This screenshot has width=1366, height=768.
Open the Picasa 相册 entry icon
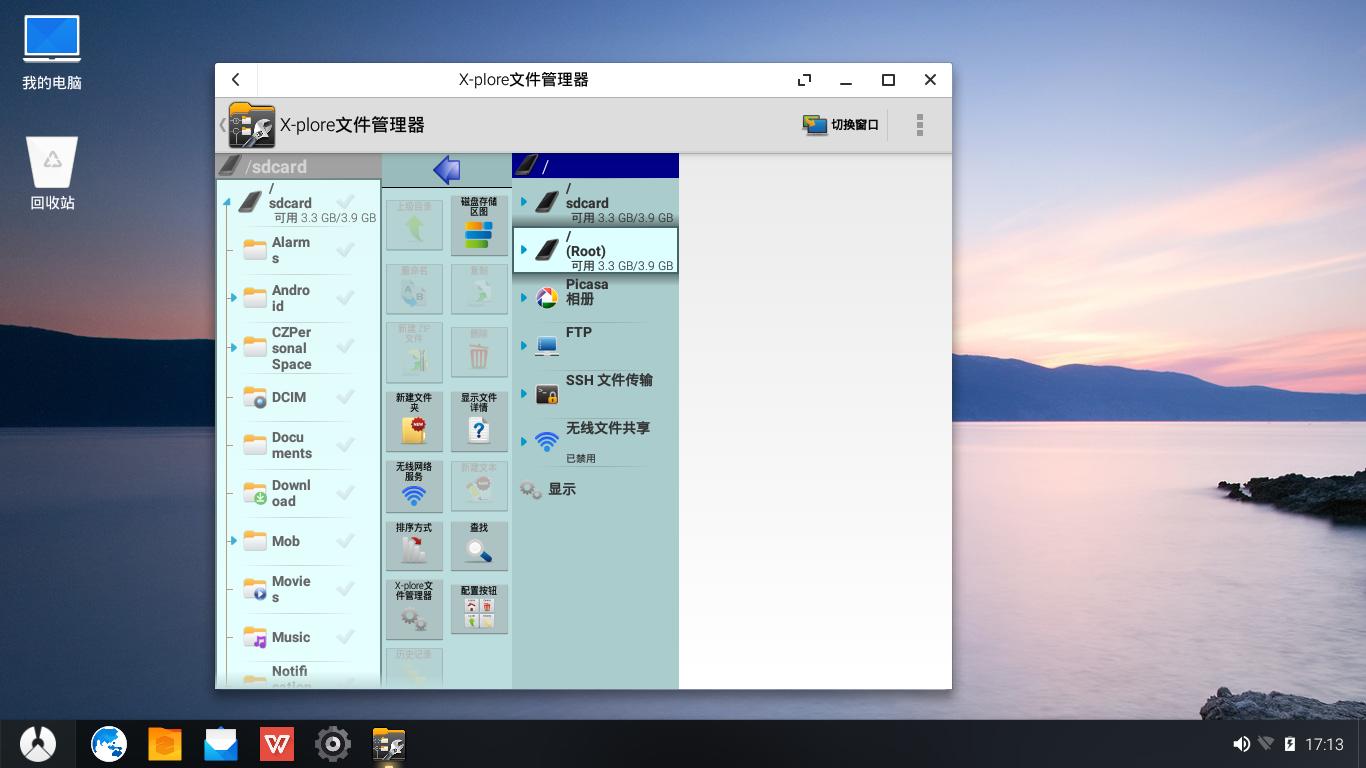(547, 297)
